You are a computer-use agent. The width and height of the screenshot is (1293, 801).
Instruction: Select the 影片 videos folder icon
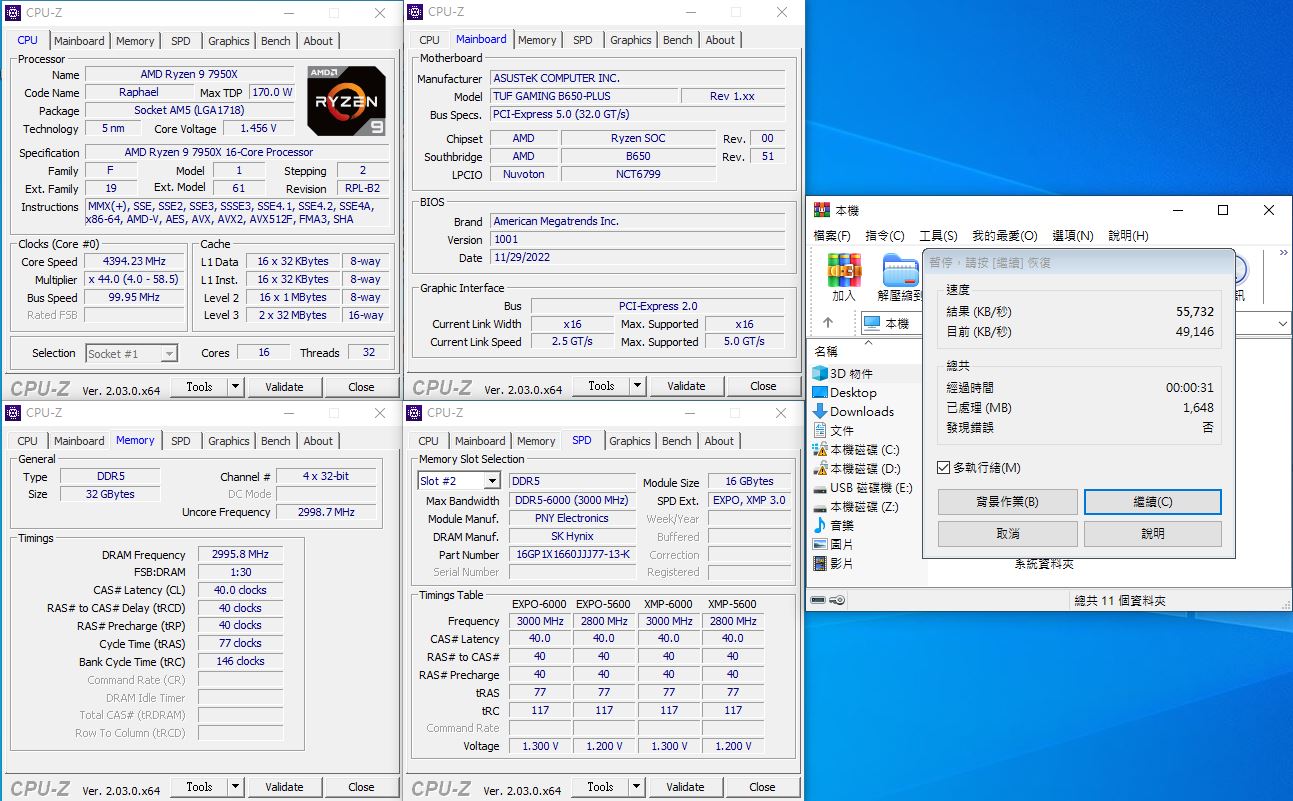click(821, 563)
